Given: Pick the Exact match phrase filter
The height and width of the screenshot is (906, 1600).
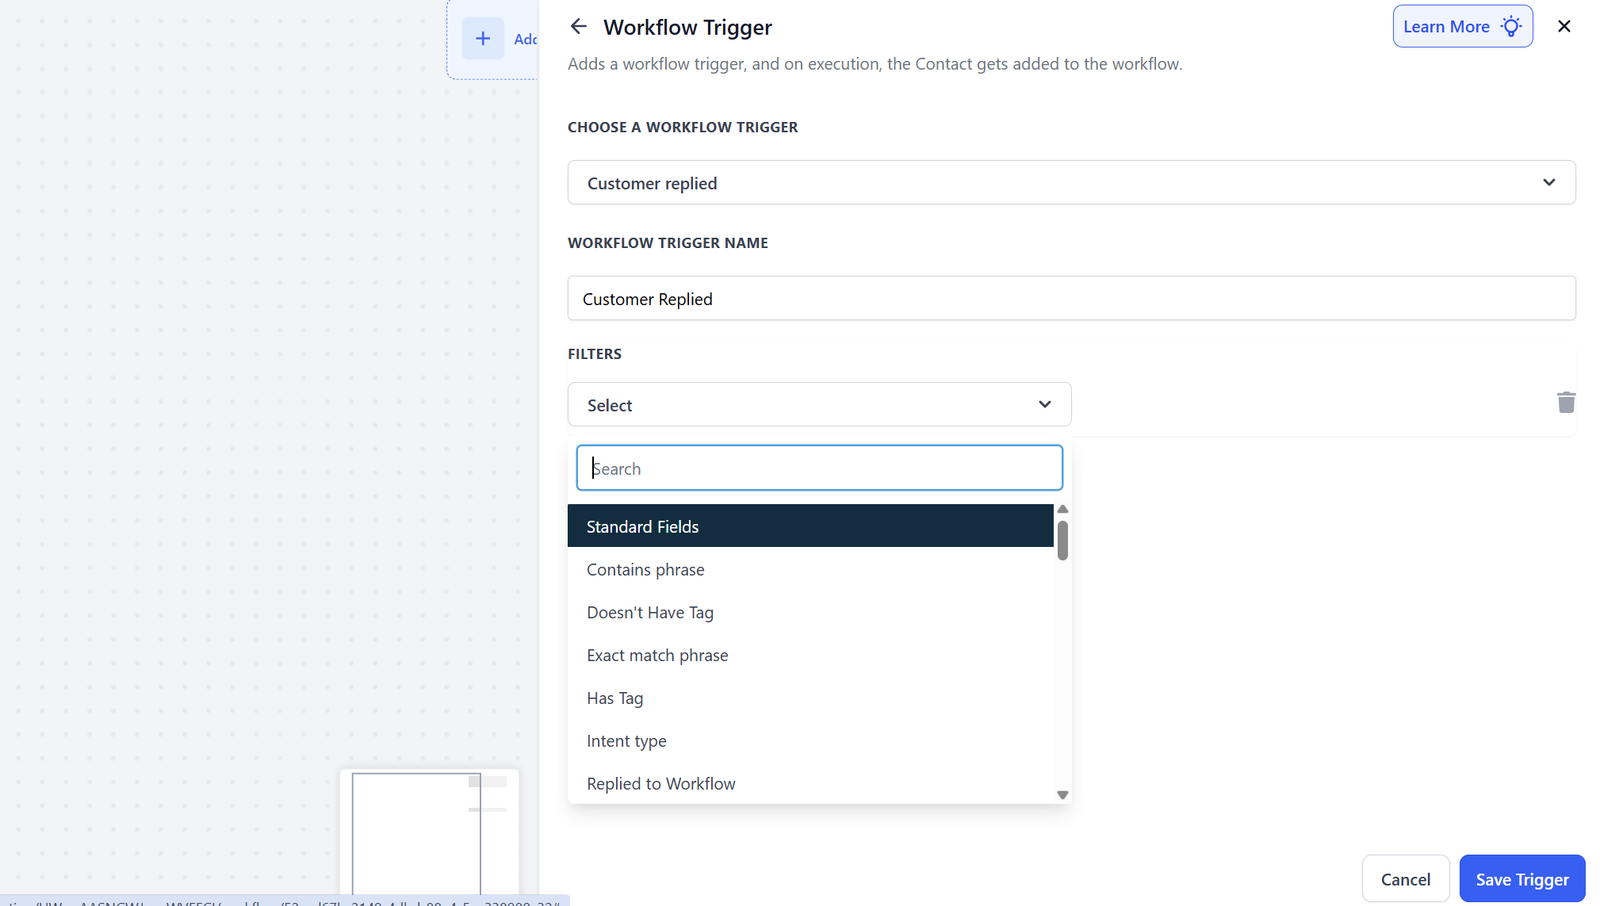Looking at the screenshot, I should point(810,655).
